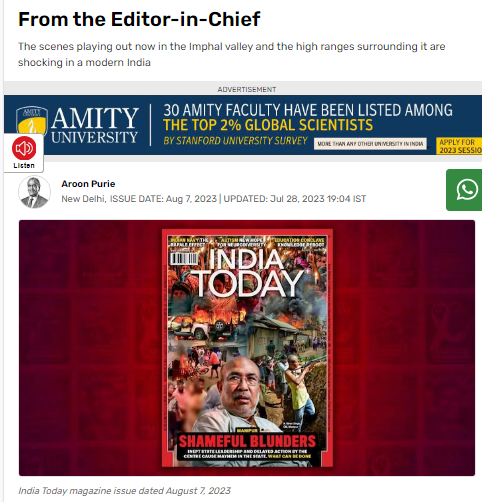Viewport: 482px width, 502px height.
Task: Click the AMITY UNIVERSITY wordmark in the banner
Action: coord(95,125)
